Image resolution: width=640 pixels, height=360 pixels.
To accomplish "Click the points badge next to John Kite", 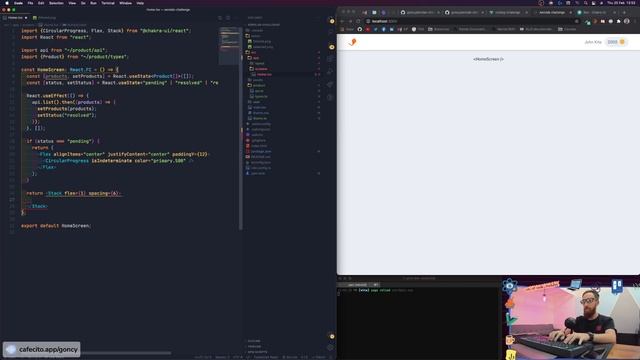I will (x=616, y=42).
